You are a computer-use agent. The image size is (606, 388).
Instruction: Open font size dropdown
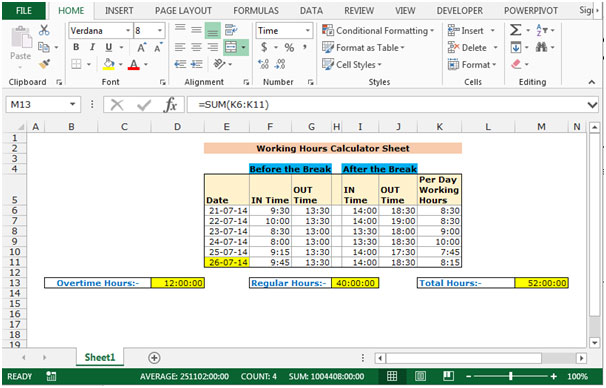tap(160, 31)
